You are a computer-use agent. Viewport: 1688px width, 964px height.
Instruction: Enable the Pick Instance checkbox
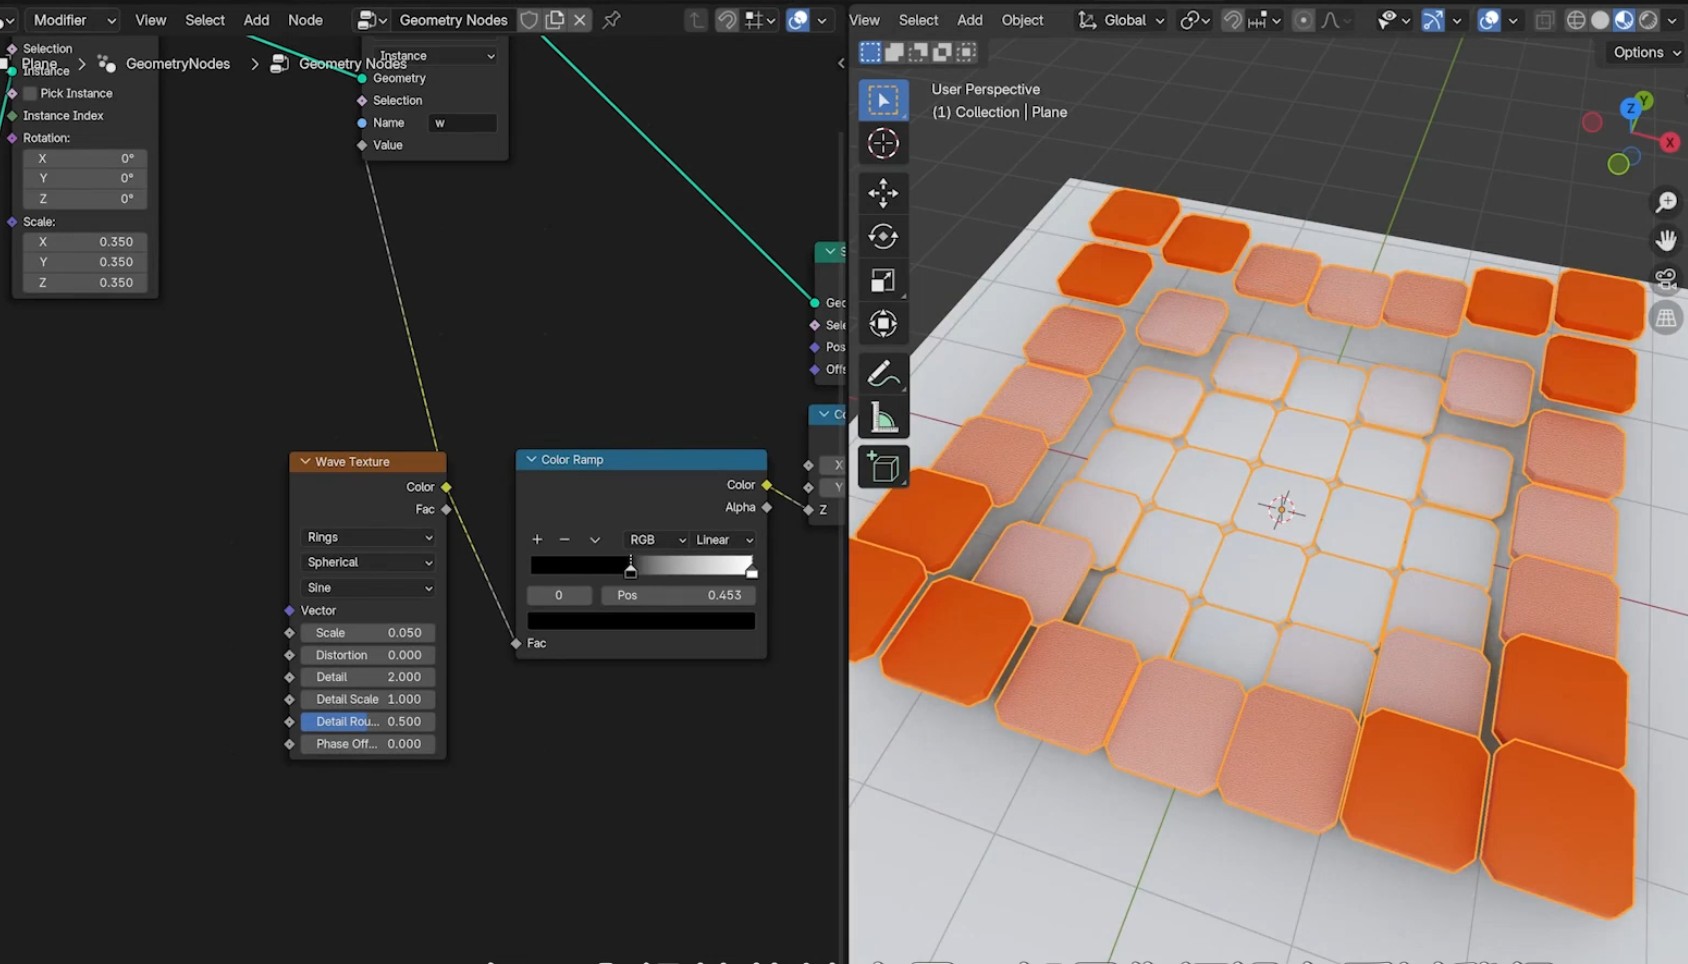click(30, 93)
